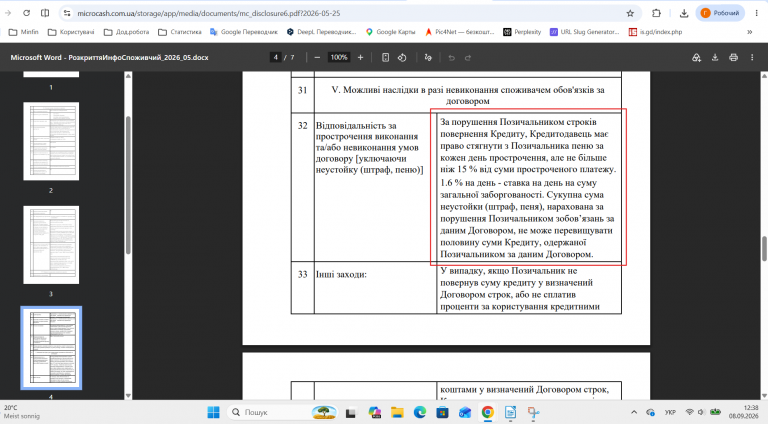Open Chrome downloads icon
Screen dimensions: 768x424
point(684,13)
